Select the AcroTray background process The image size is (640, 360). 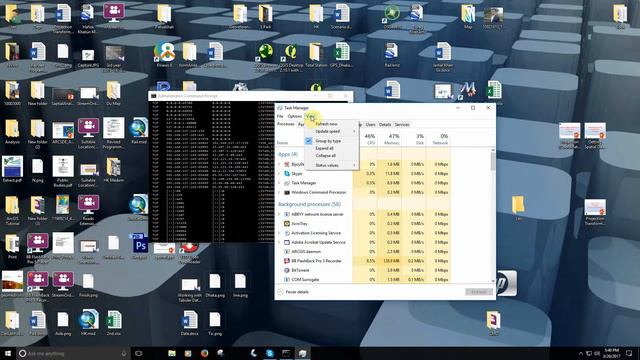tap(363, 224)
